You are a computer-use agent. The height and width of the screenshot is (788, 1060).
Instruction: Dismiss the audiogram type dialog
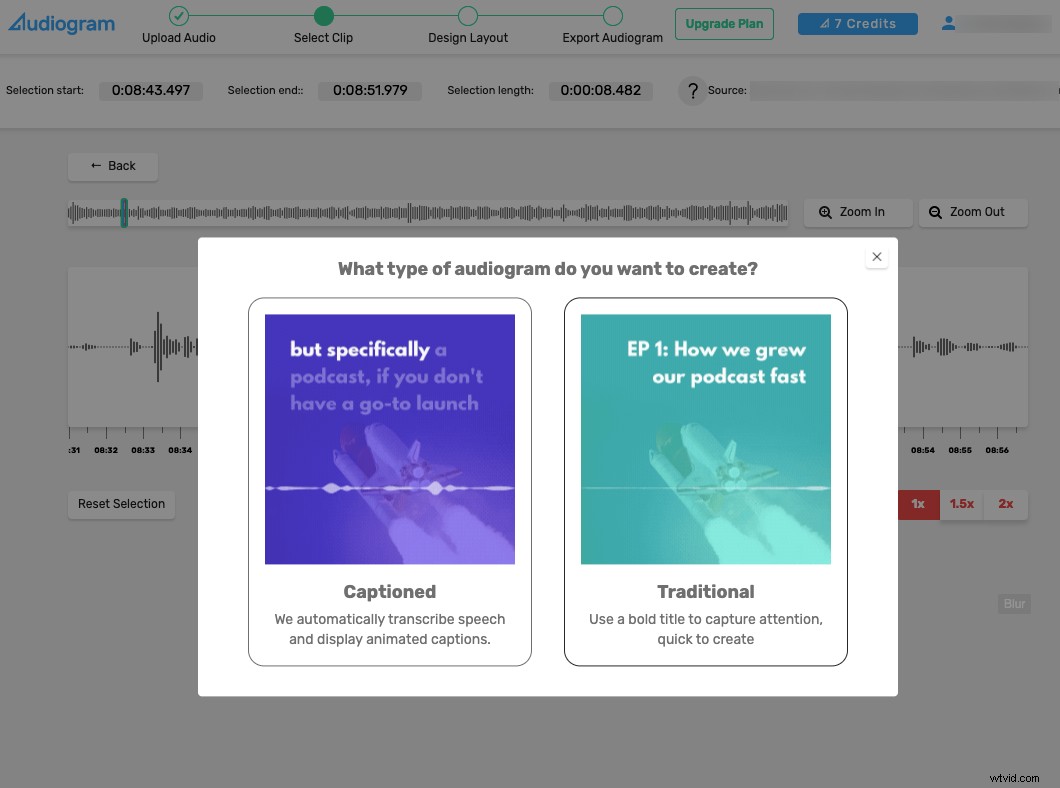click(877, 257)
